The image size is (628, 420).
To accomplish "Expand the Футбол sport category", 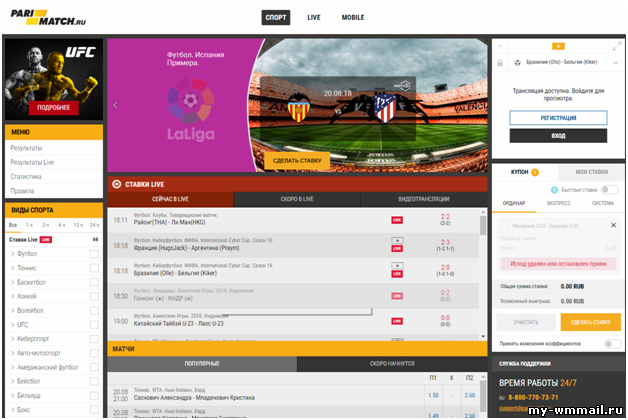I will 12,253.
